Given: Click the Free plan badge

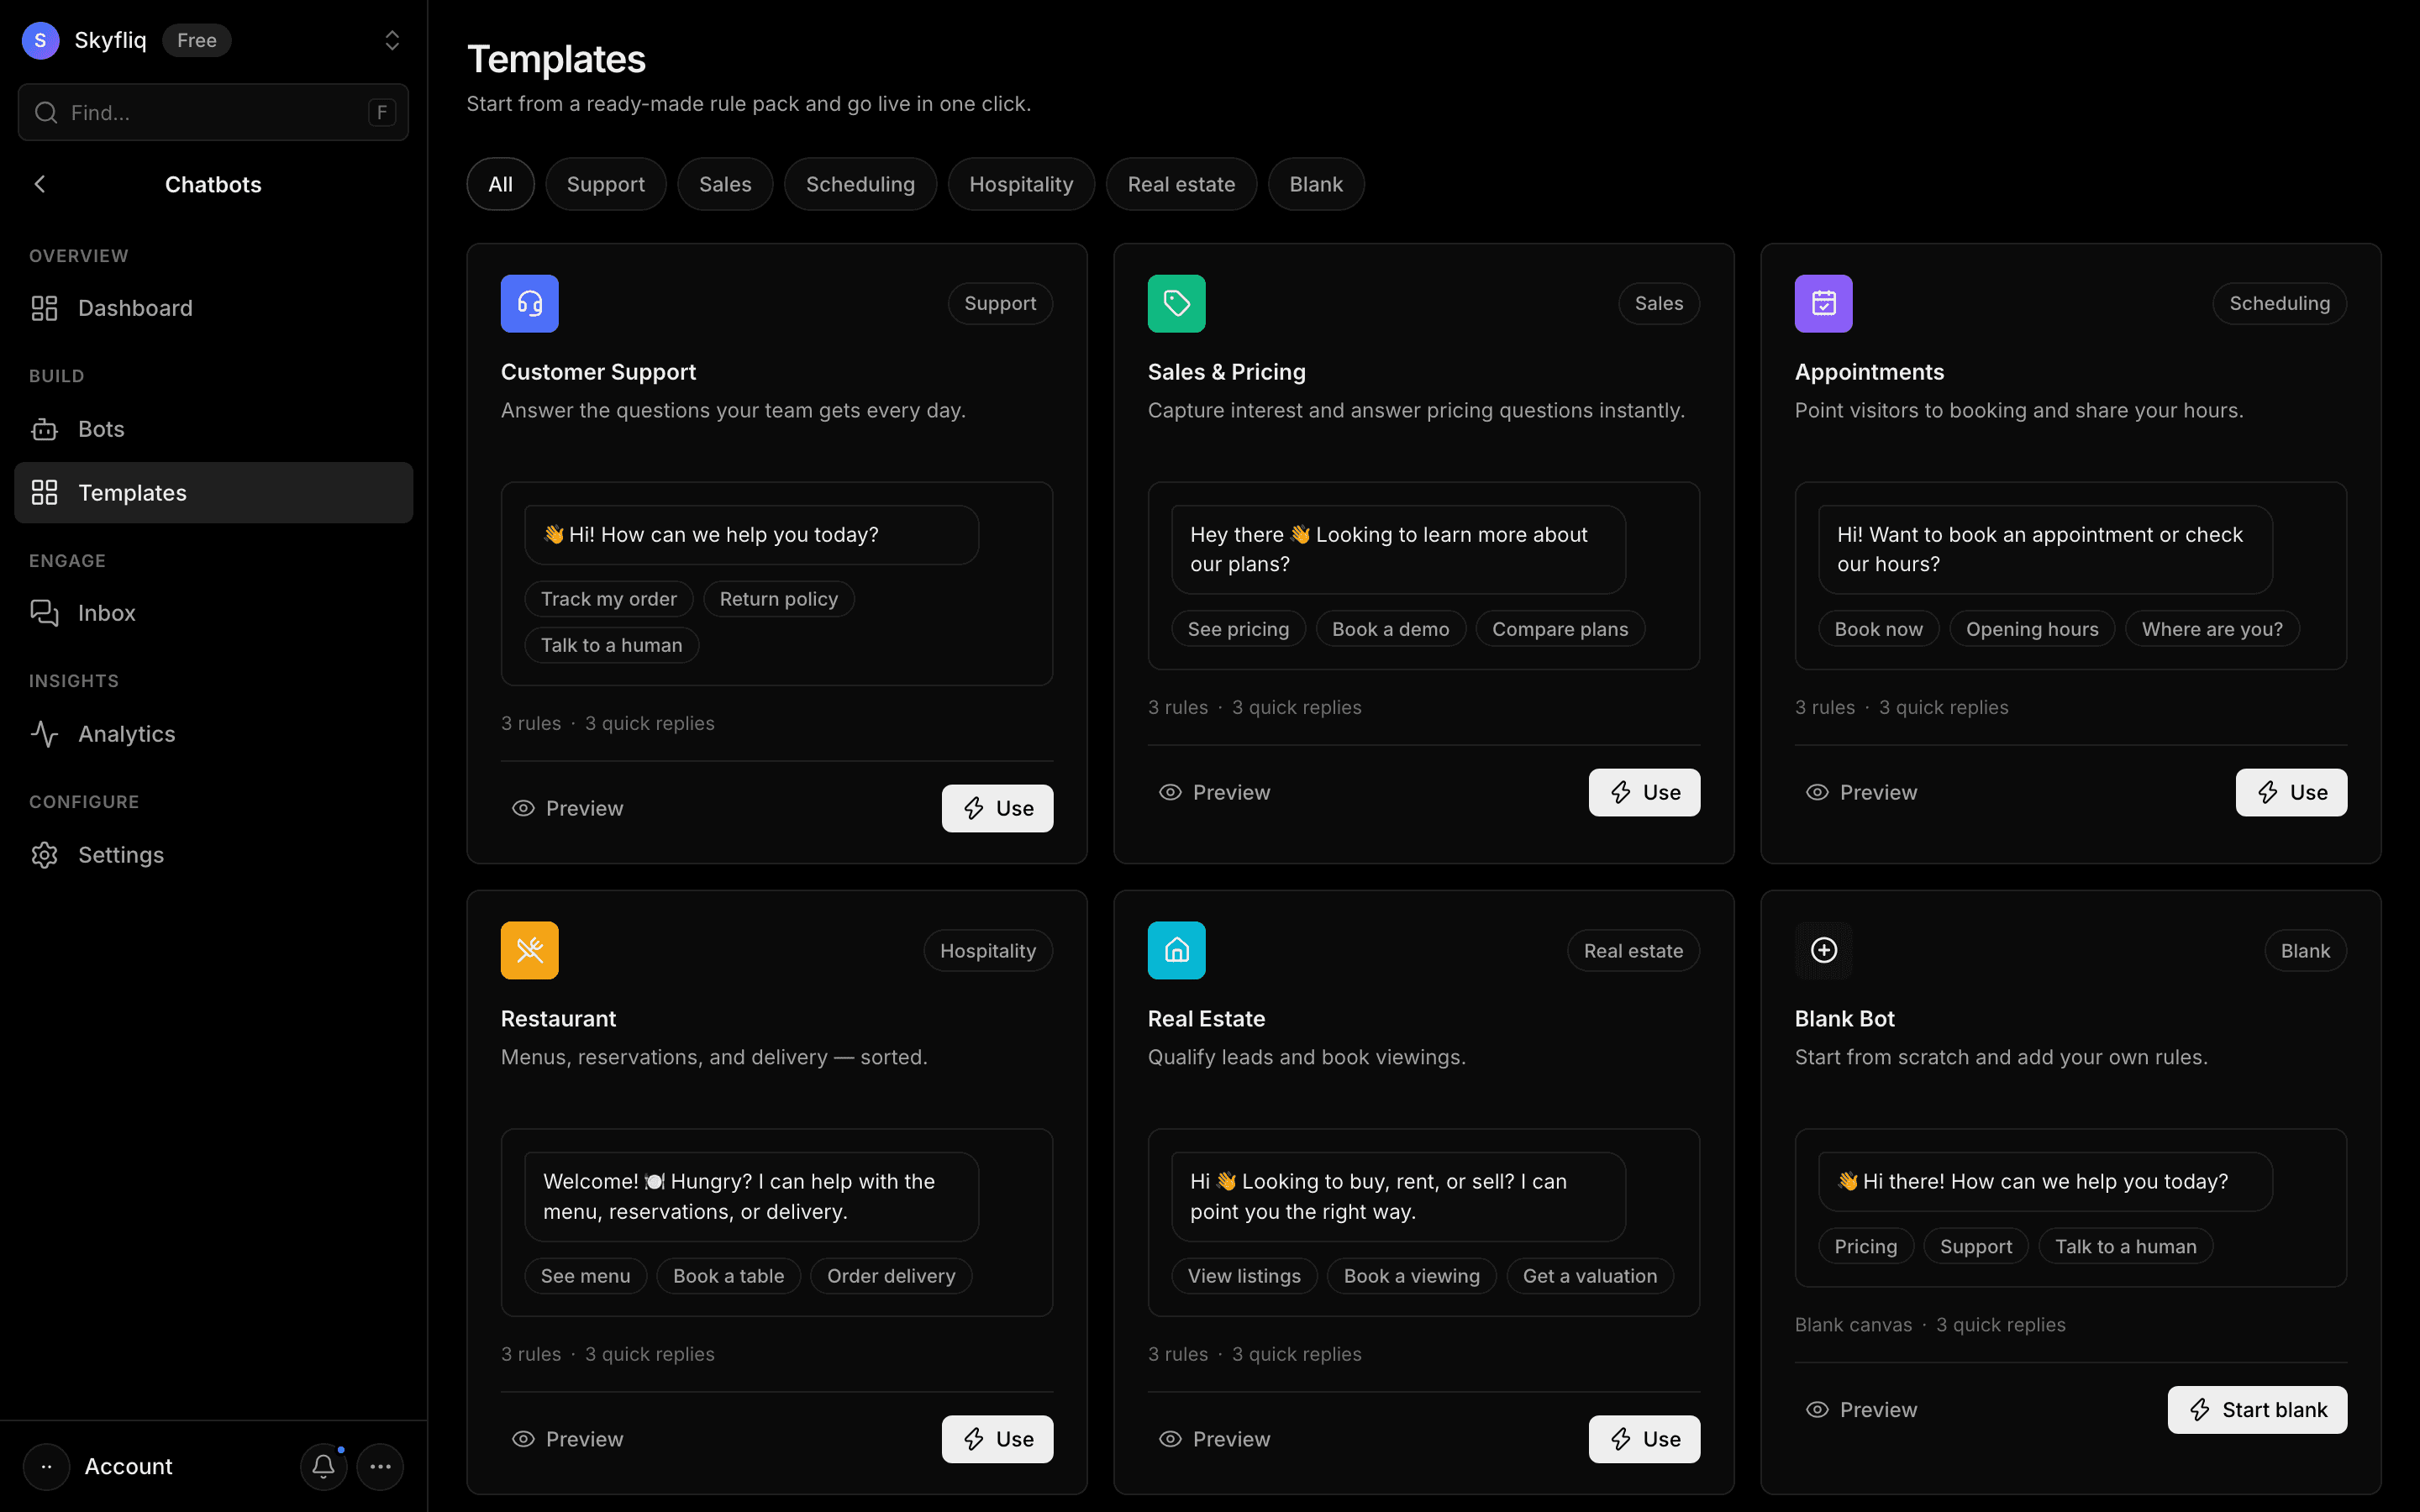Looking at the screenshot, I should pyautogui.click(x=197, y=40).
